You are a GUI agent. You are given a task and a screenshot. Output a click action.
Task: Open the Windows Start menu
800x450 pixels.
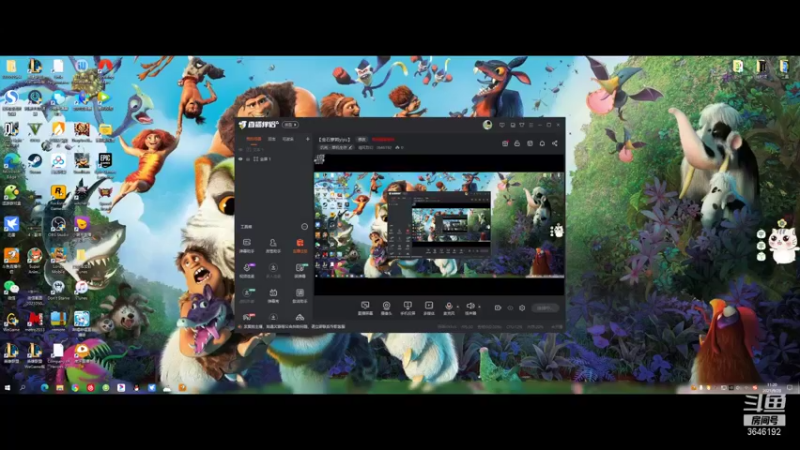point(7,388)
